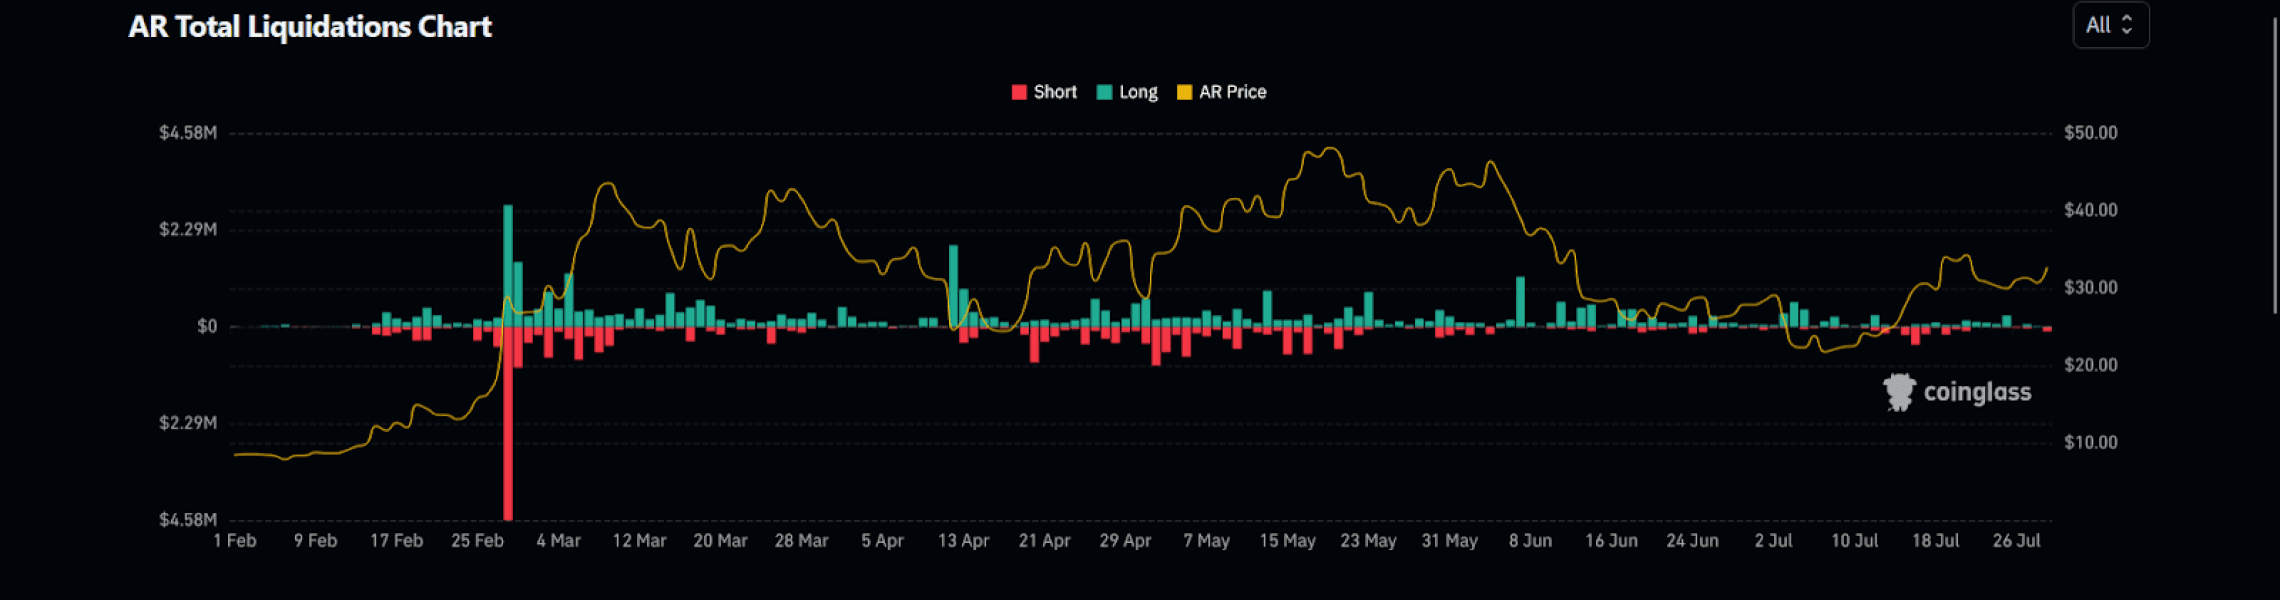This screenshot has width=2280, height=600.
Task: Click the up-down chevron in the All selector
Action: (2127, 26)
